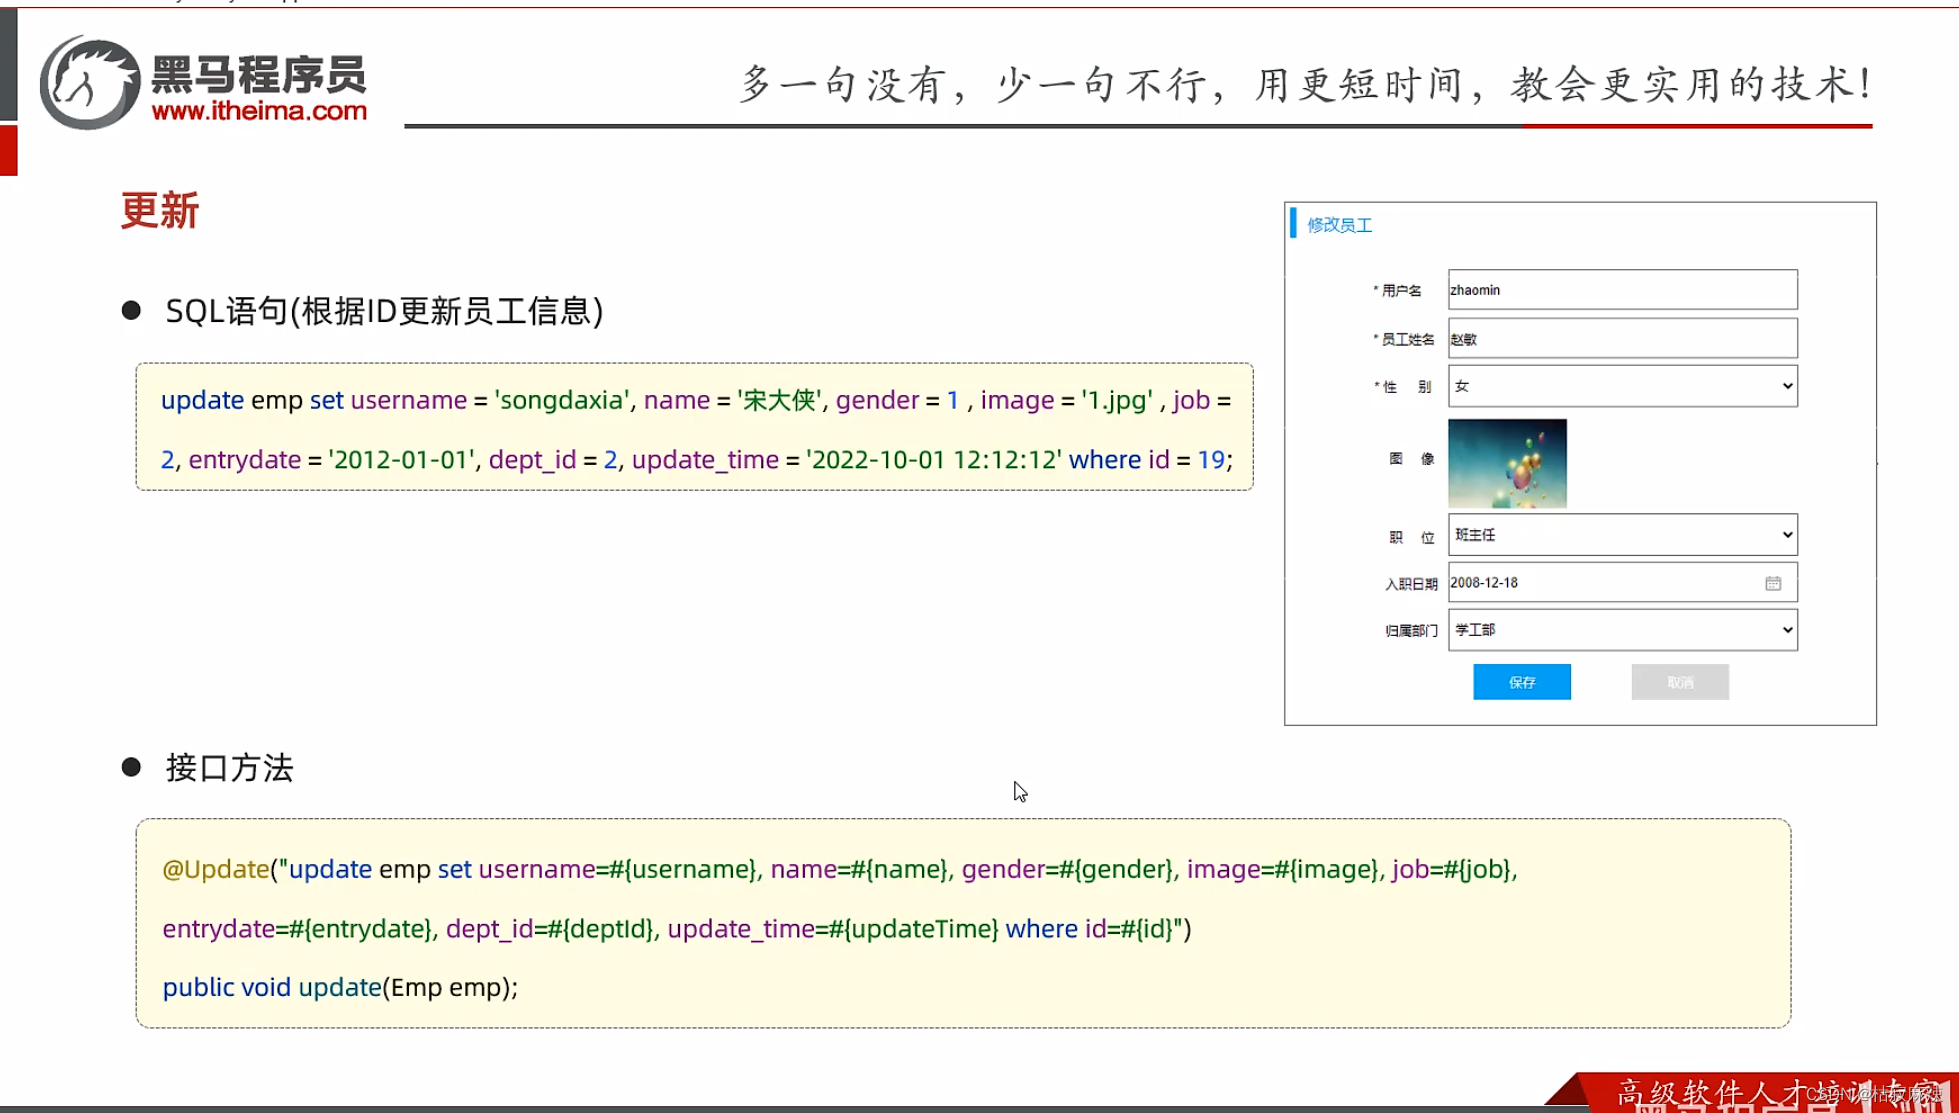
Task: Click the 入职日期 field showing 2008-12-18
Action: (1600, 583)
